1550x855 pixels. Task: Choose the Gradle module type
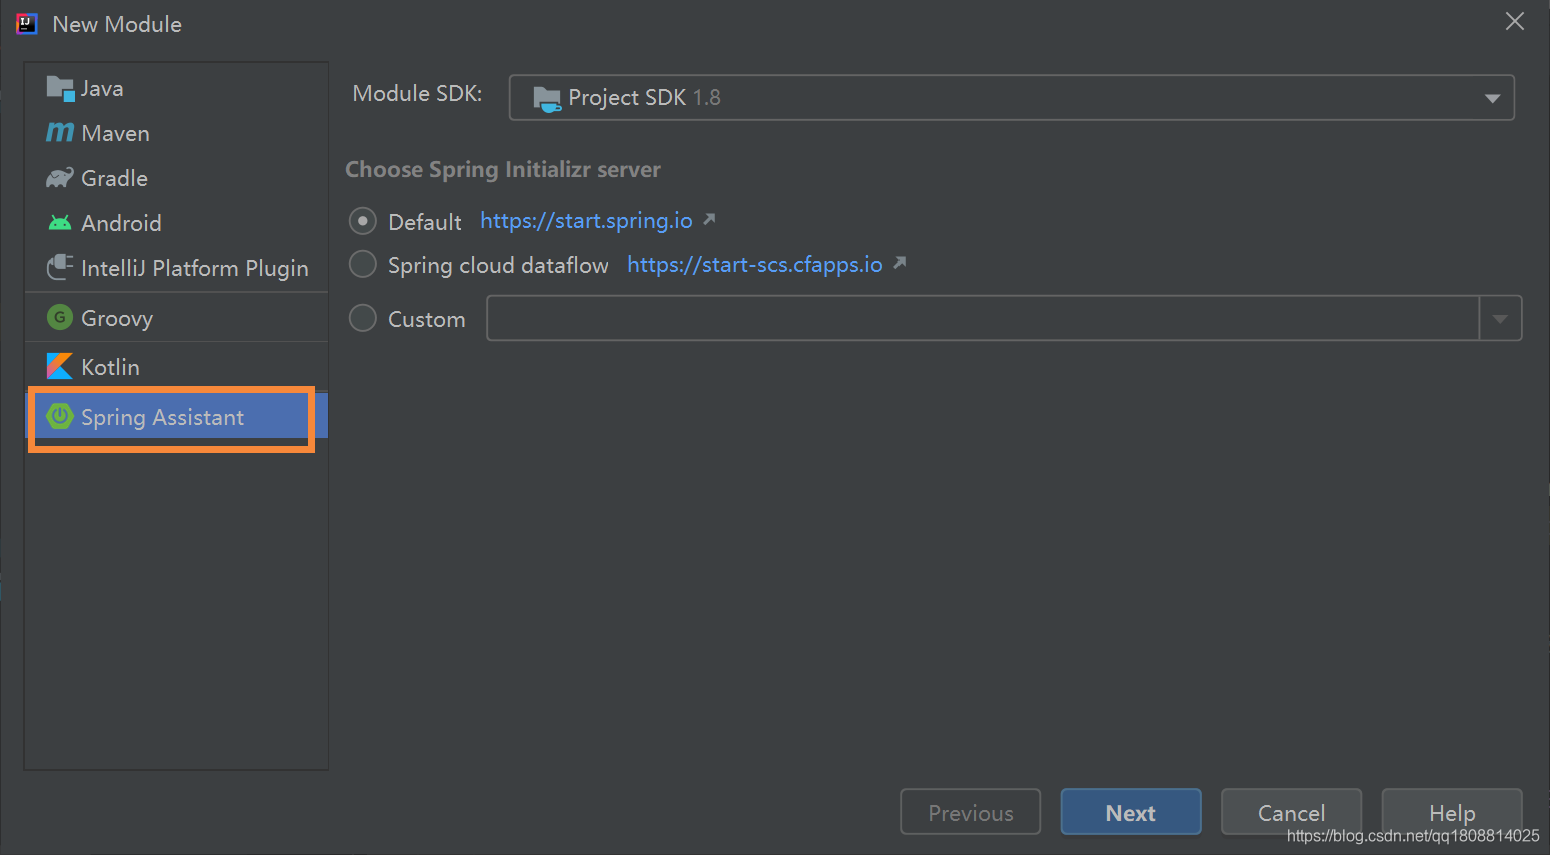110,178
